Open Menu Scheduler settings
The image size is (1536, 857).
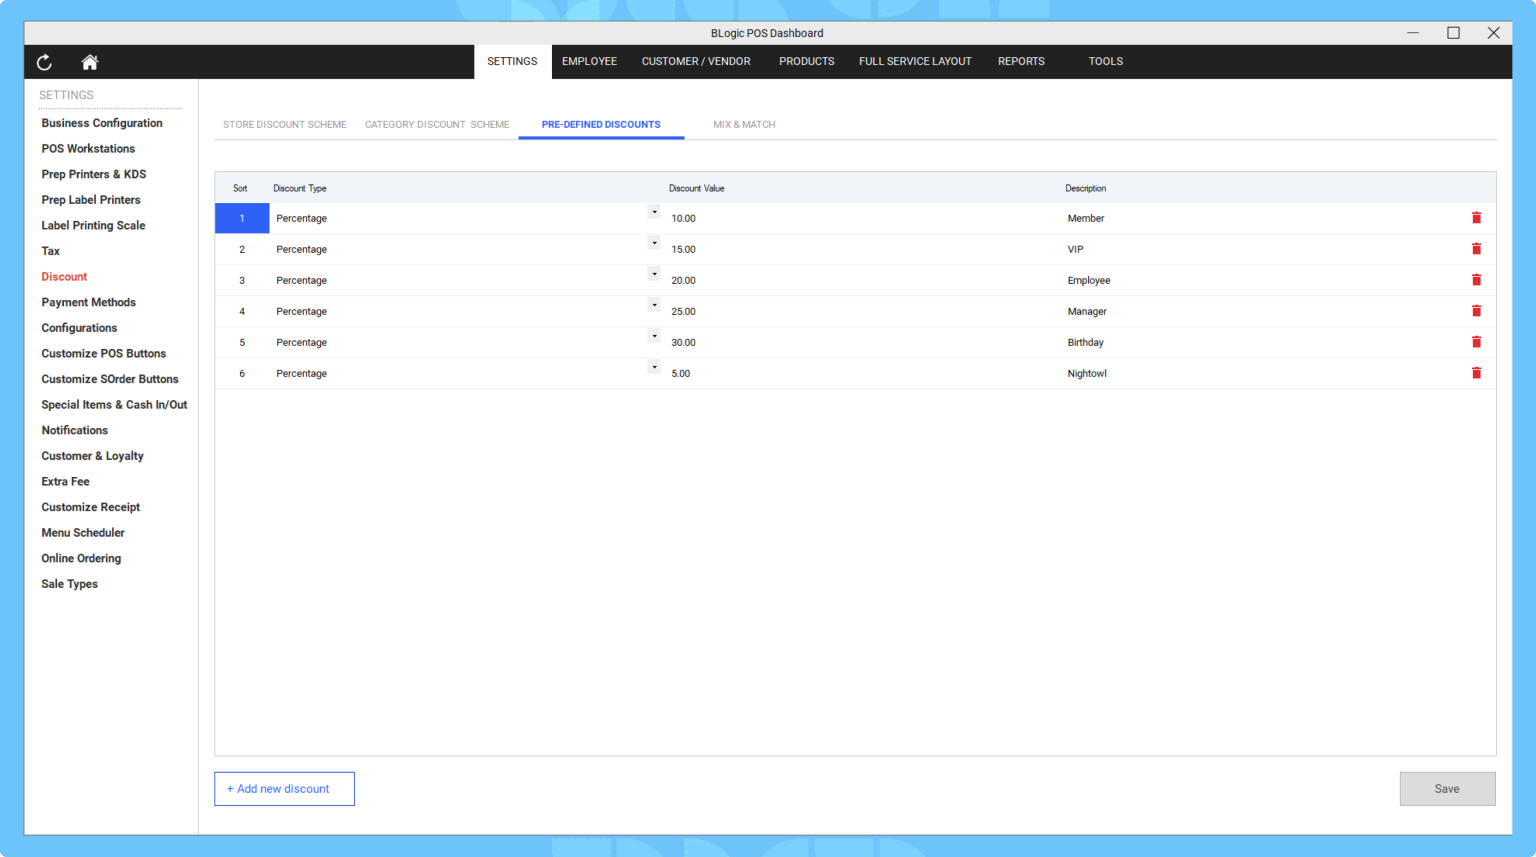click(83, 533)
